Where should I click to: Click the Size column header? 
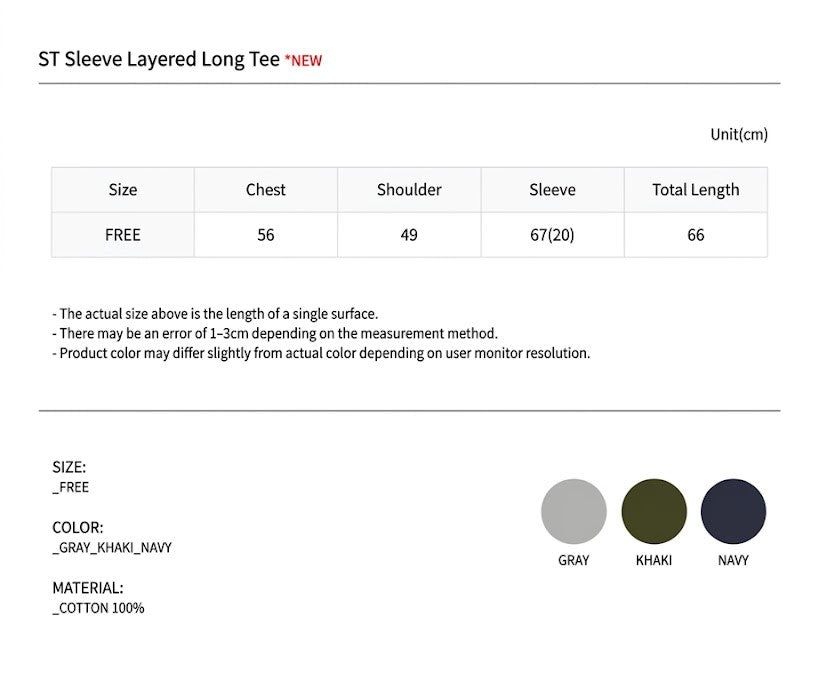point(123,190)
